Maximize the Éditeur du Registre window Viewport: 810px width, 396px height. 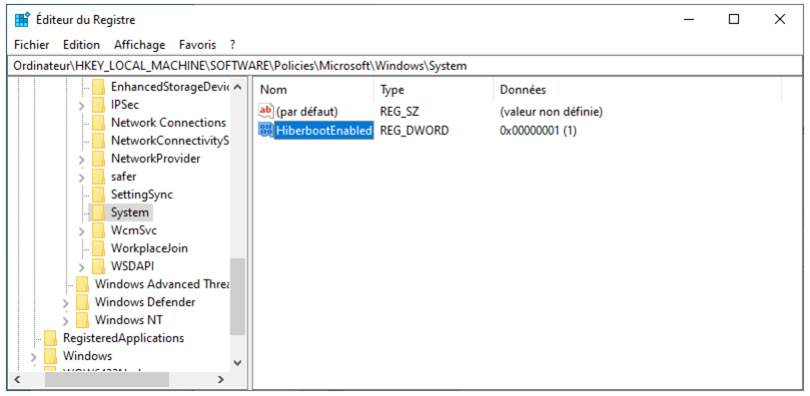click(x=734, y=20)
